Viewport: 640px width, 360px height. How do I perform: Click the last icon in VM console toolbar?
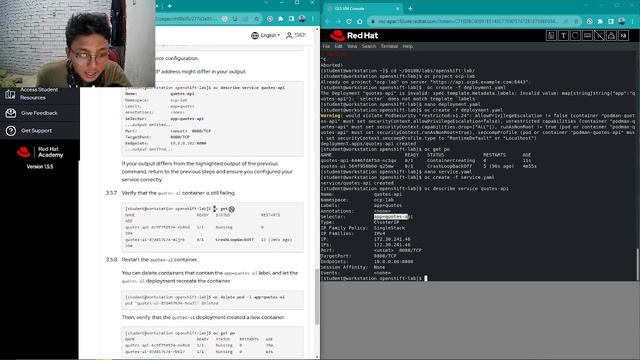623,36
